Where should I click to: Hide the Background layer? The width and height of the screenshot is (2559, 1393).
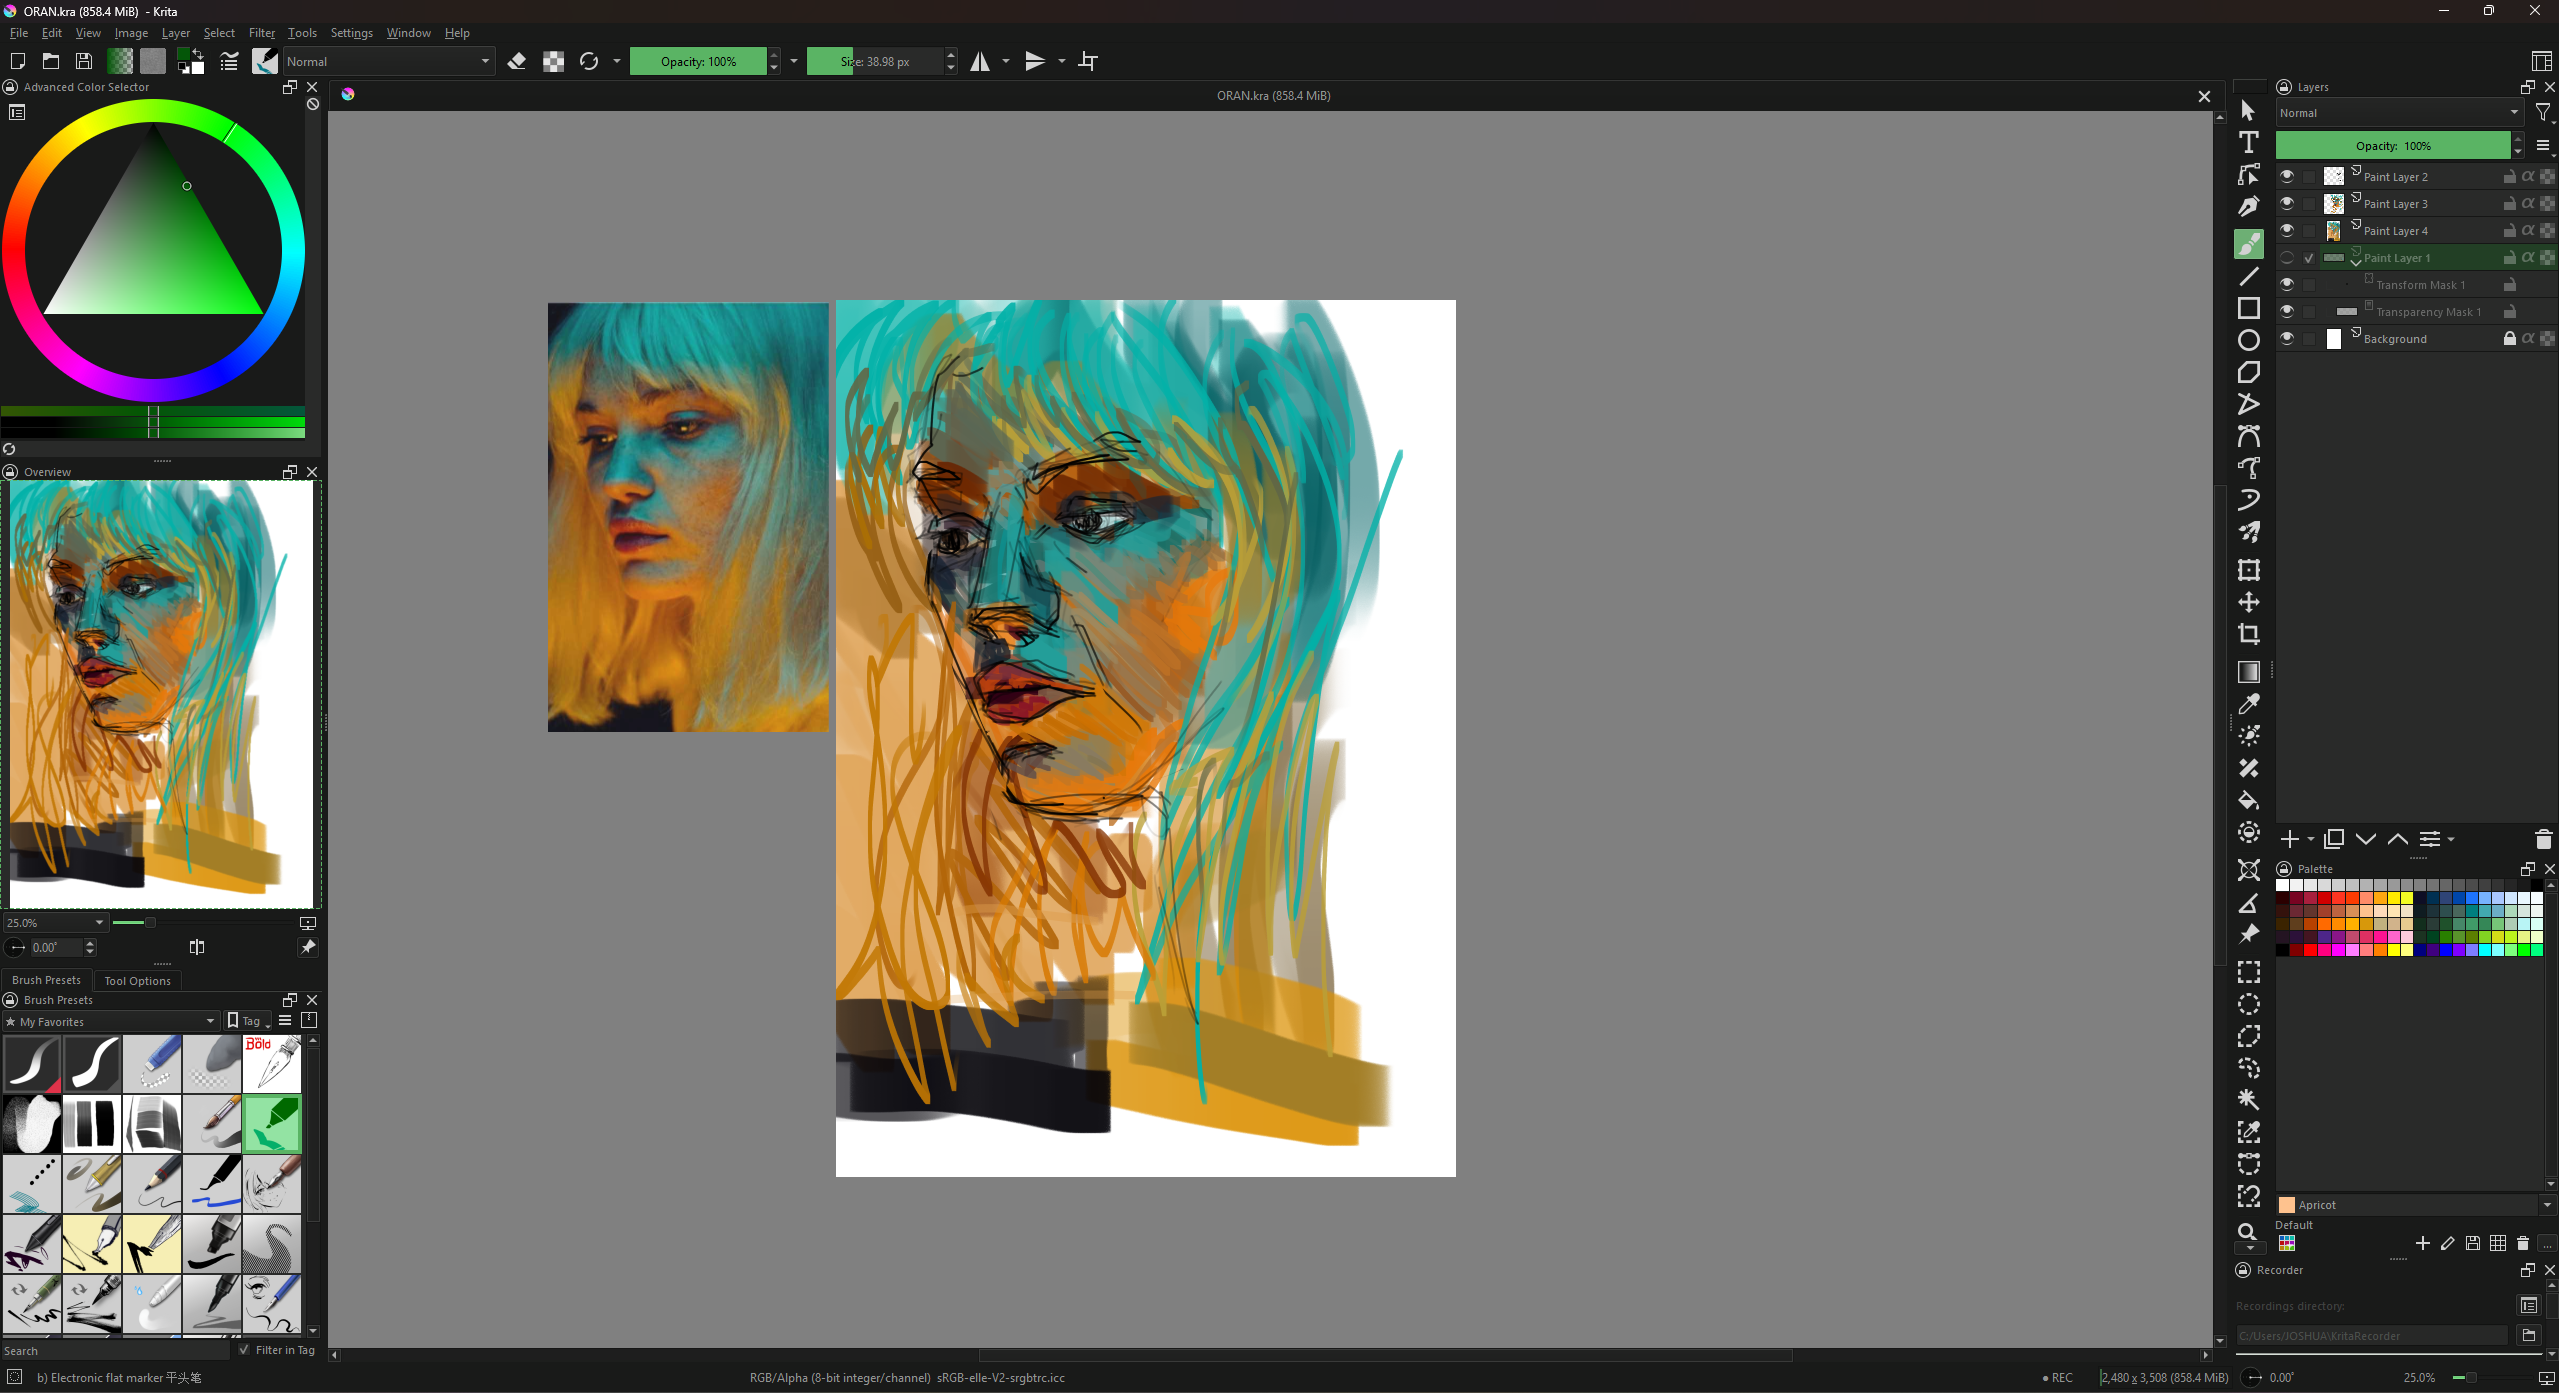(2287, 338)
